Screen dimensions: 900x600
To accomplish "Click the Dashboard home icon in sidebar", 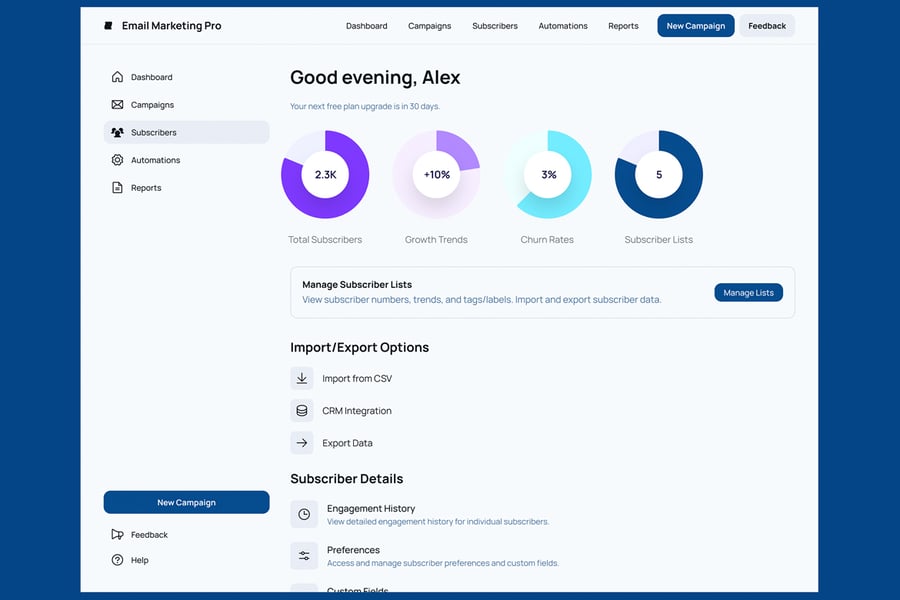I will pos(117,77).
